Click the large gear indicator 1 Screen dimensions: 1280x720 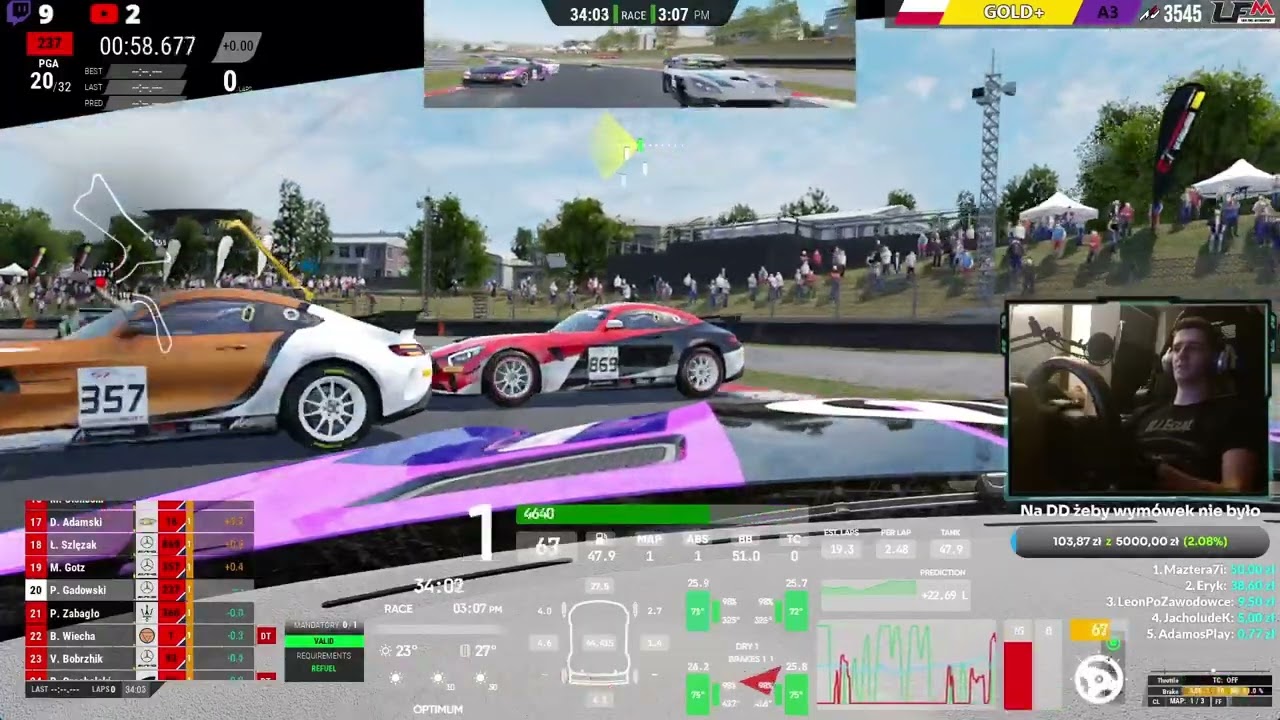(x=482, y=532)
